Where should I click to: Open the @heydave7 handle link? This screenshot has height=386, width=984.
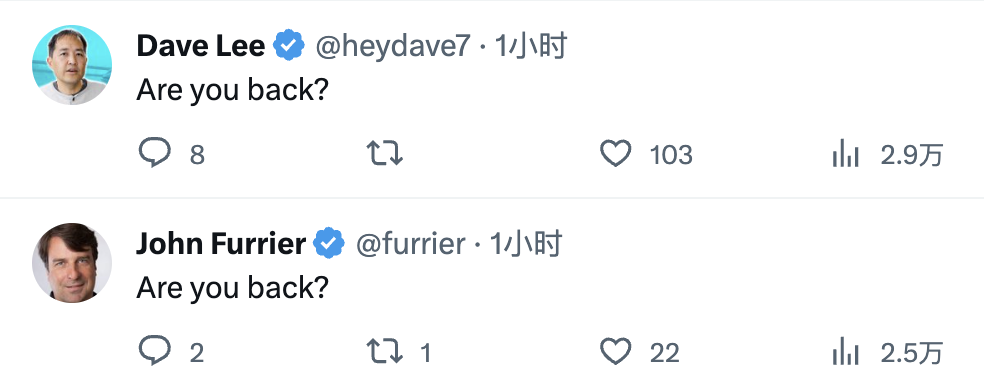[x=393, y=46]
